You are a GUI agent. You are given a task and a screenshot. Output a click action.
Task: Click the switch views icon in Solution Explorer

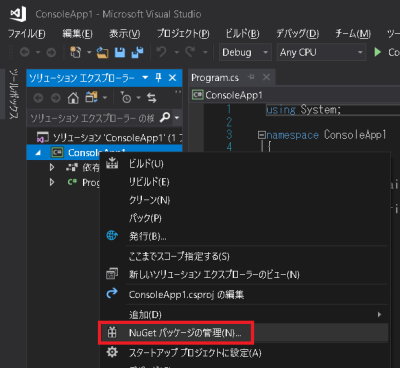click(91, 97)
